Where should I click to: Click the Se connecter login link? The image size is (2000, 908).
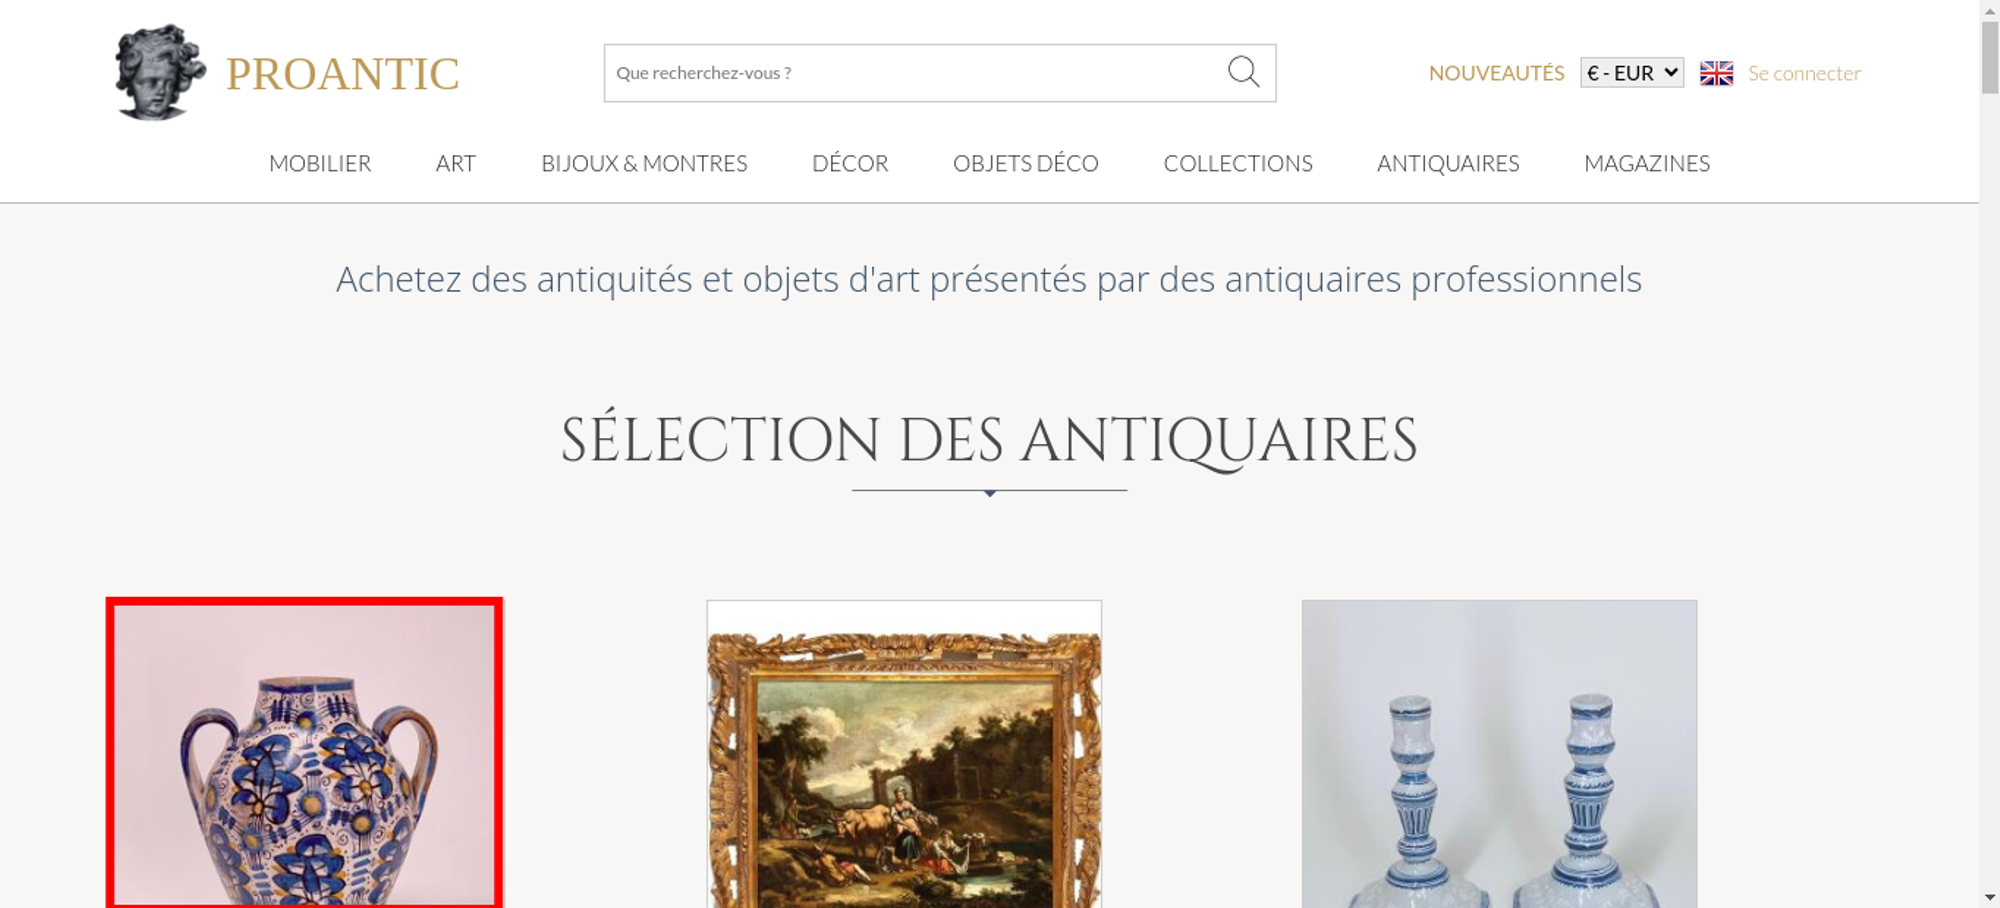point(1804,73)
